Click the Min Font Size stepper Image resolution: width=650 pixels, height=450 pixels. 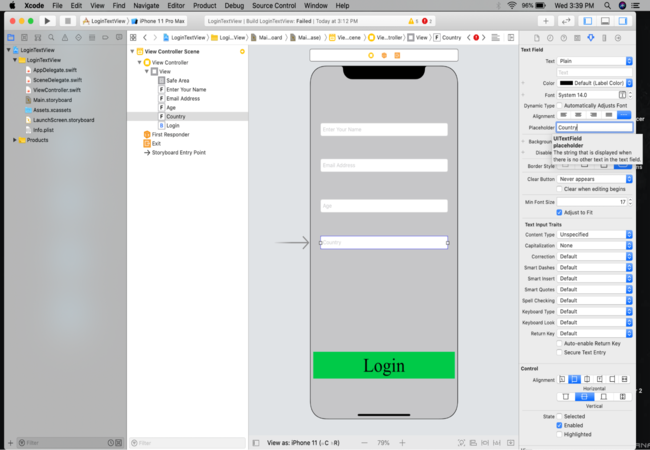click(630, 202)
